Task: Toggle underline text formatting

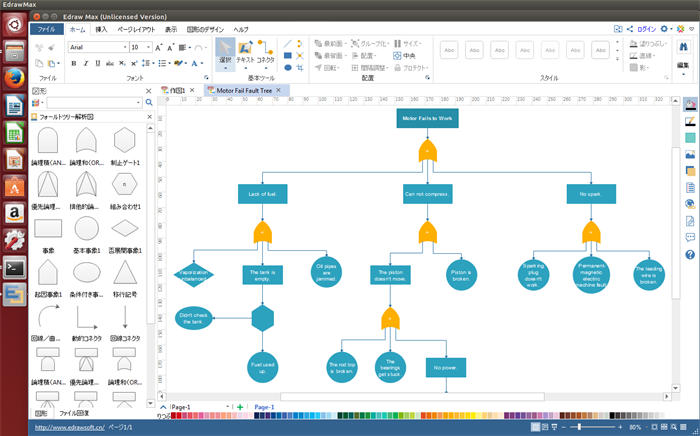Action: click(x=98, y=63)
